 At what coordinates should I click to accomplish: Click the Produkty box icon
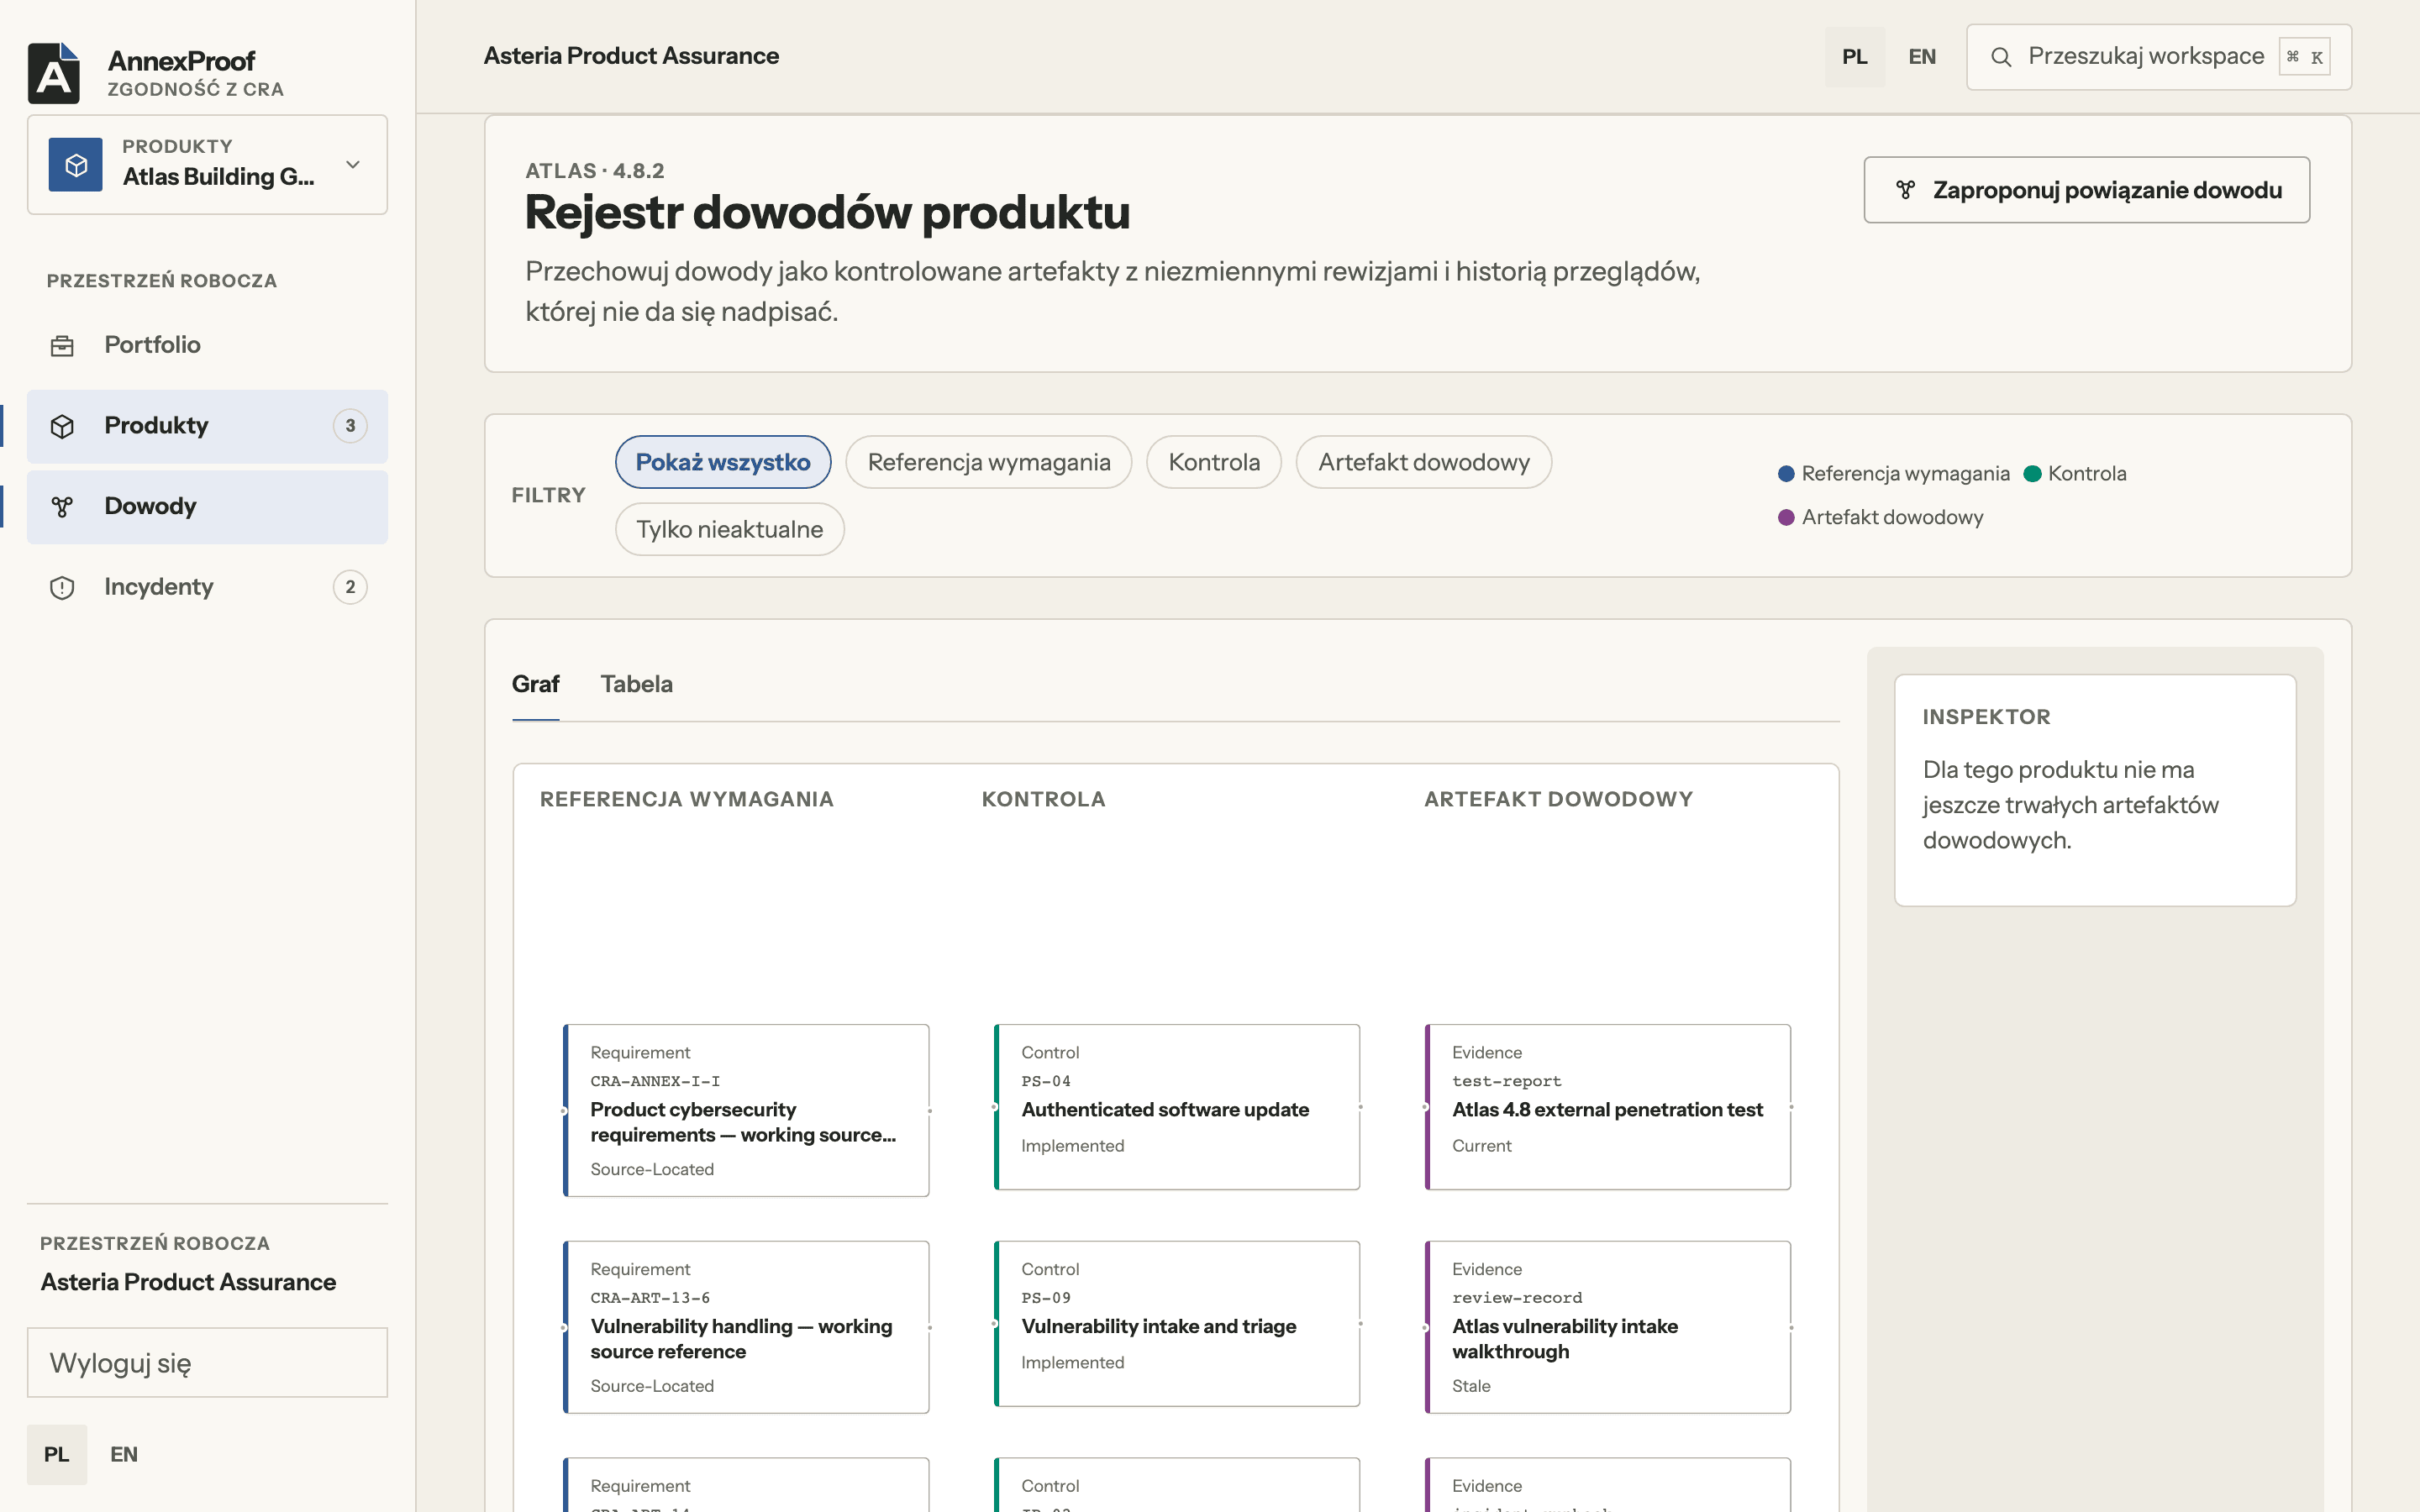[62, 426]
